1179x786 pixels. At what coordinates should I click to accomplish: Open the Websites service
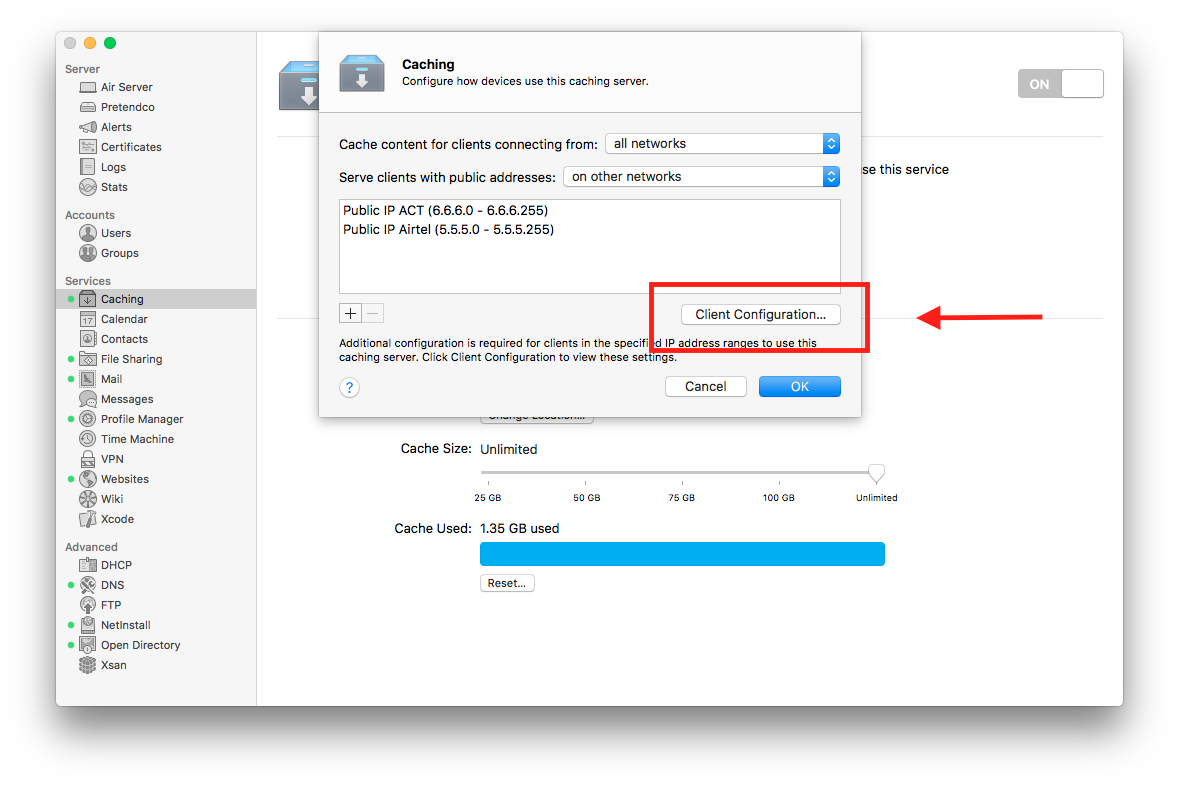[125, 479]
